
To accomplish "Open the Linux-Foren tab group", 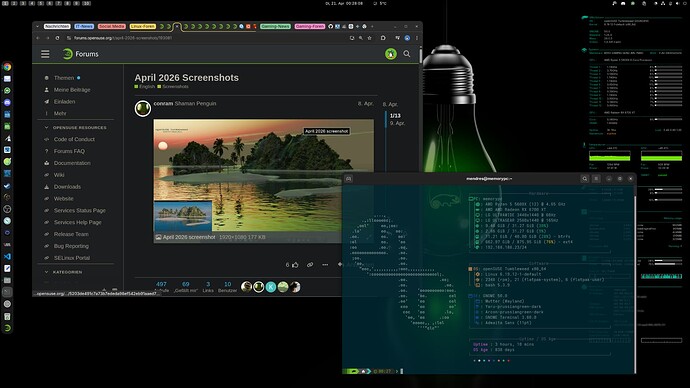I will 143,26.
